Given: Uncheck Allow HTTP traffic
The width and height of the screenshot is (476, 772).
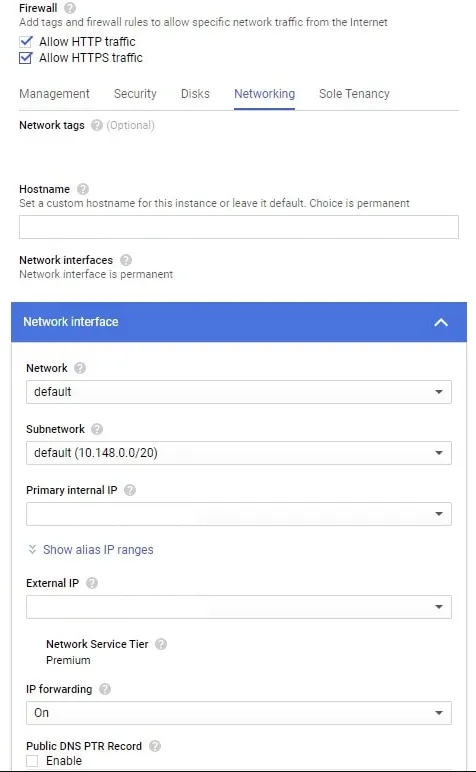Looking at the screenshot, I should pyautogui.click(x=26, y=42).
